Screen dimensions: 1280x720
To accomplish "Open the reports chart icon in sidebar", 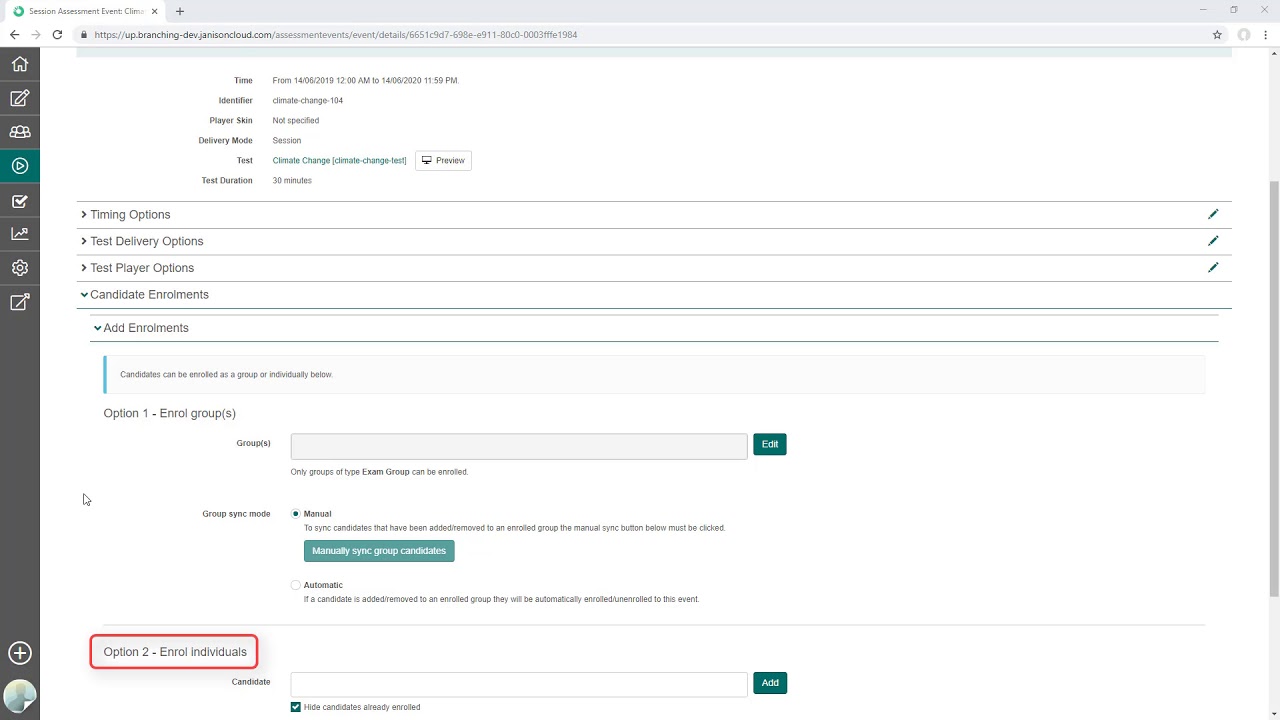I will click(20, 234).
